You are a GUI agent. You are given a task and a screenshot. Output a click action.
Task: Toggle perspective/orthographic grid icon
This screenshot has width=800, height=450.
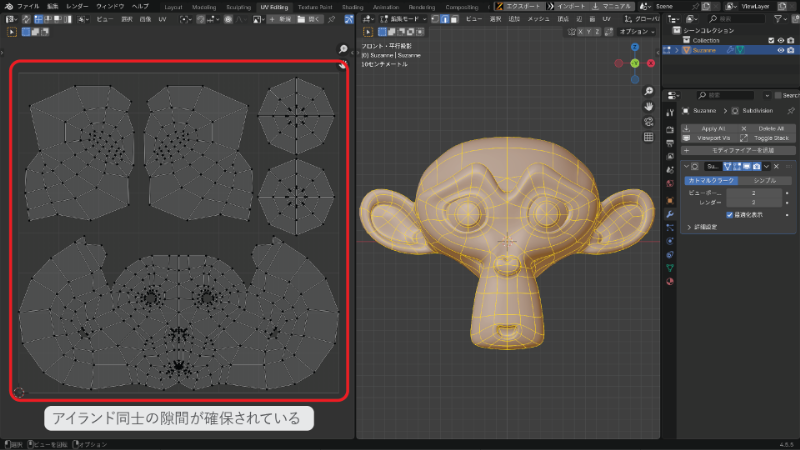coord(648,137)
